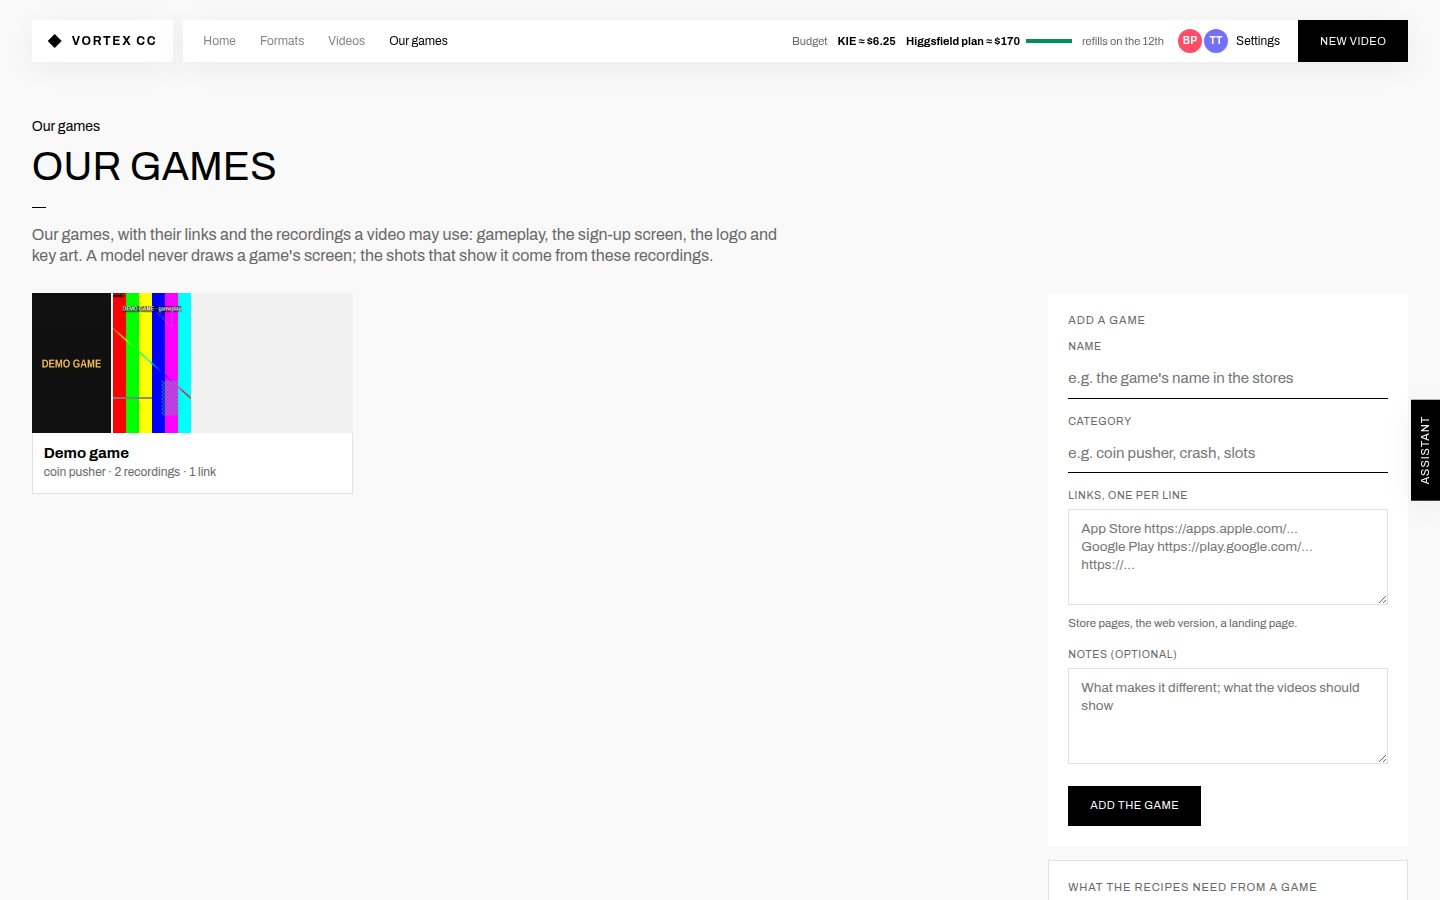Switch to the Videos section
Image resolution: width=1440 pixels, height=900 pixels.
coord(346,41)
